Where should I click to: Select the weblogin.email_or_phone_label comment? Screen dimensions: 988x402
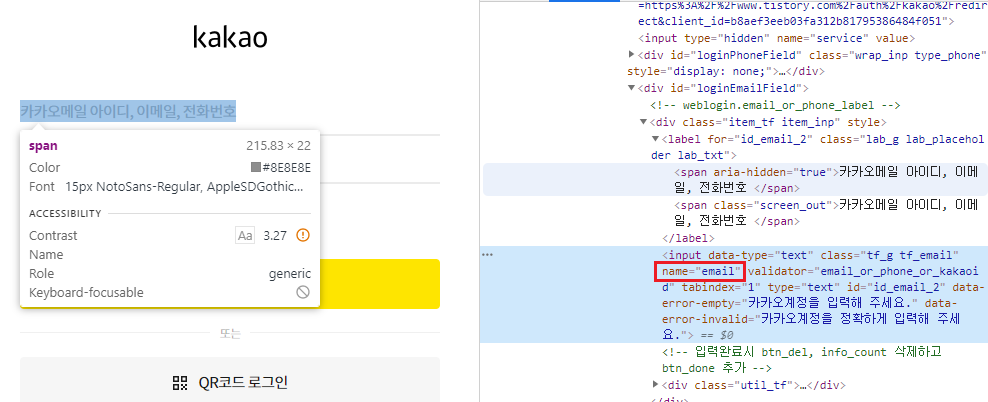[775, 105]
